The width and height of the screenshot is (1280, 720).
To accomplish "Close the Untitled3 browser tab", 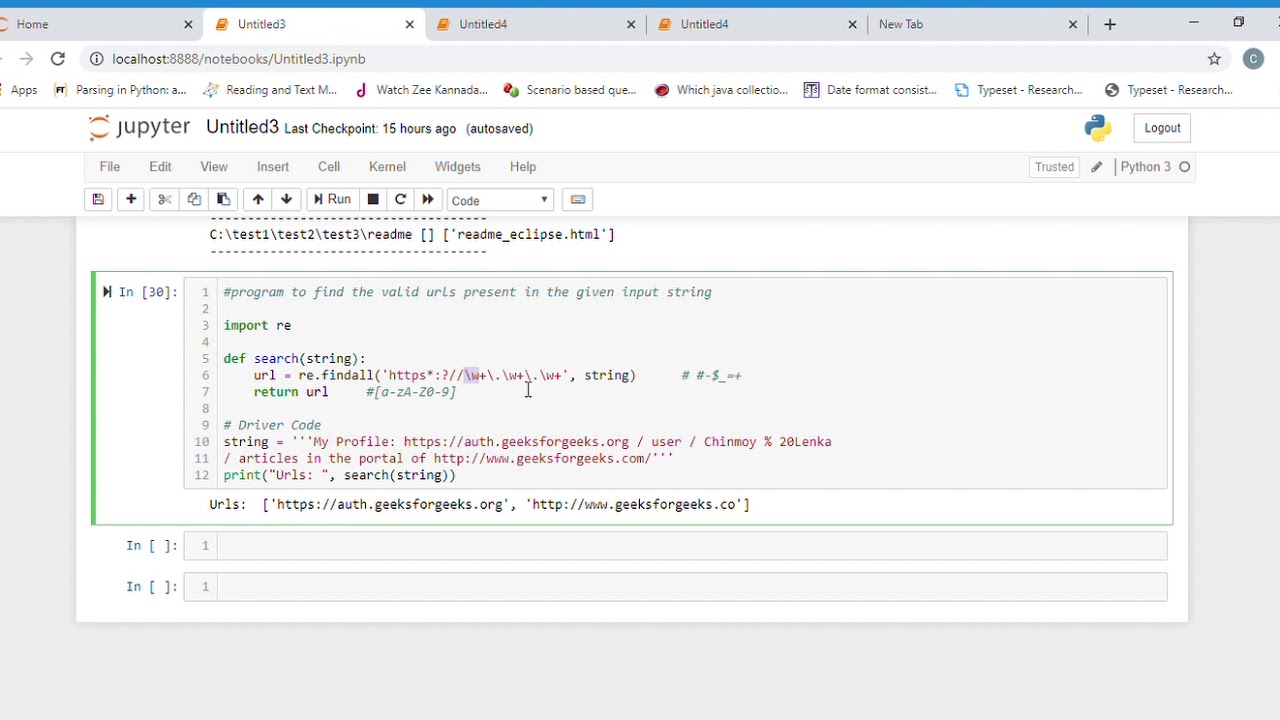I will pyautogui.click(x=409, y=24).
